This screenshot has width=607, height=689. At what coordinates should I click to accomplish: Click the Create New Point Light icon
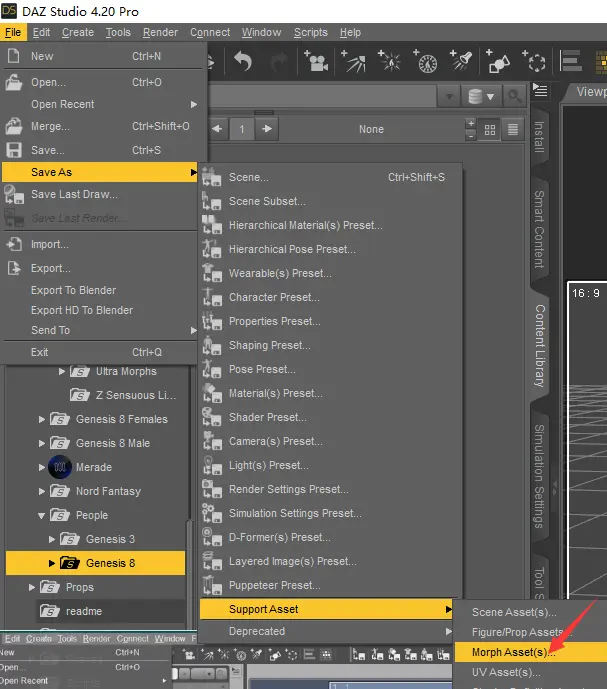[389, 61]
